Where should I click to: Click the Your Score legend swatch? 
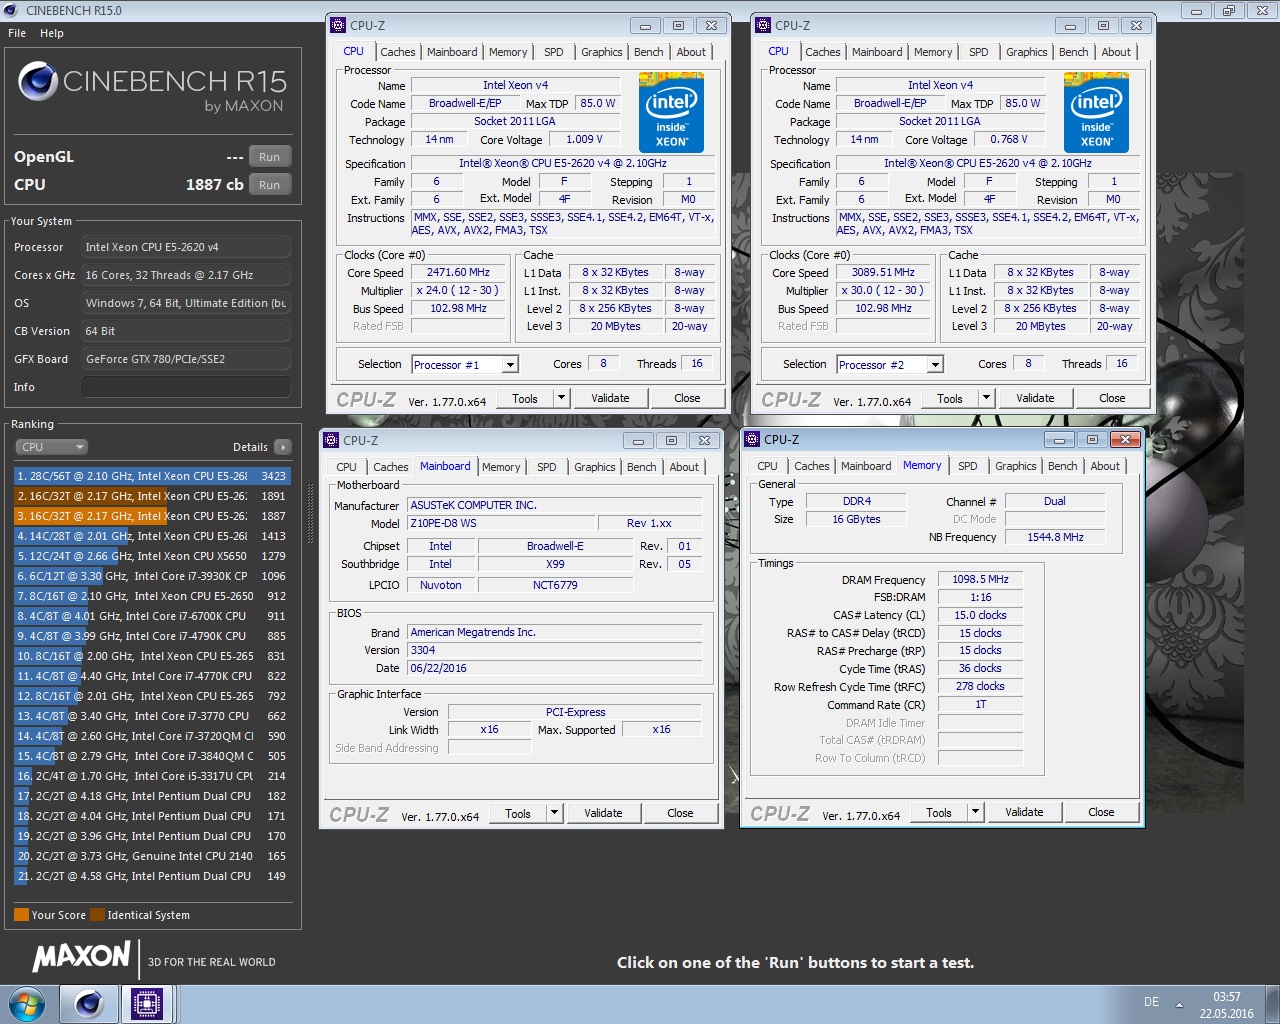(21, 915)
